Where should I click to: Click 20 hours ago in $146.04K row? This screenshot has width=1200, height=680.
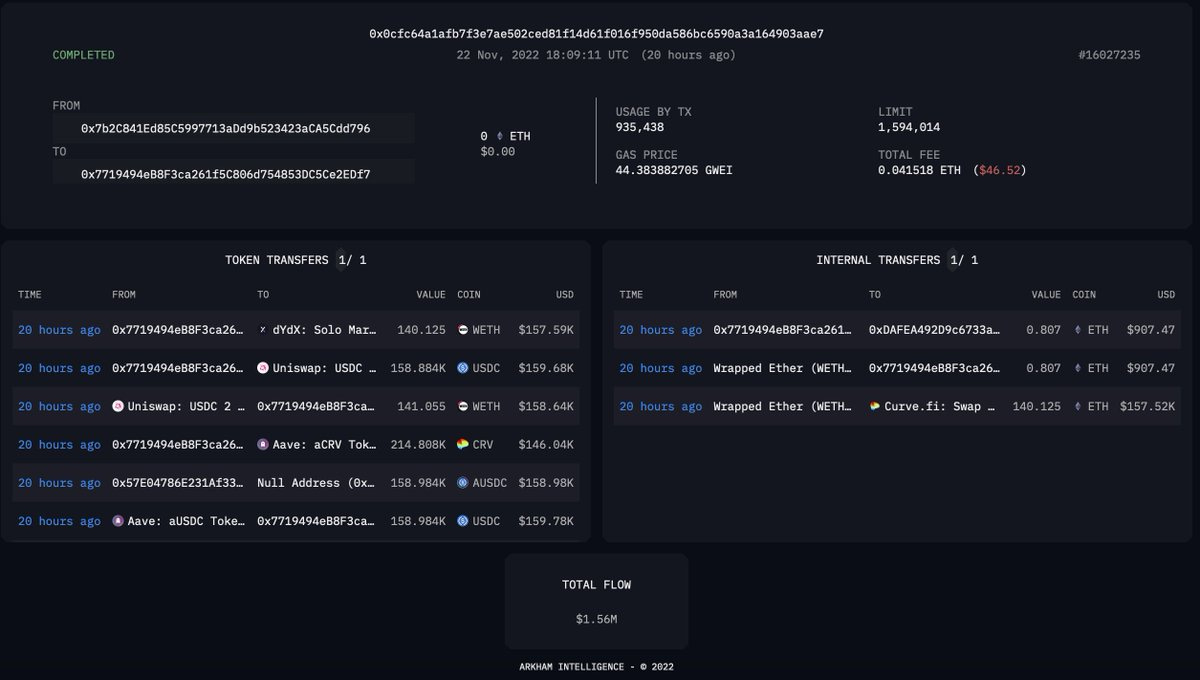click(x=59, y=444)
